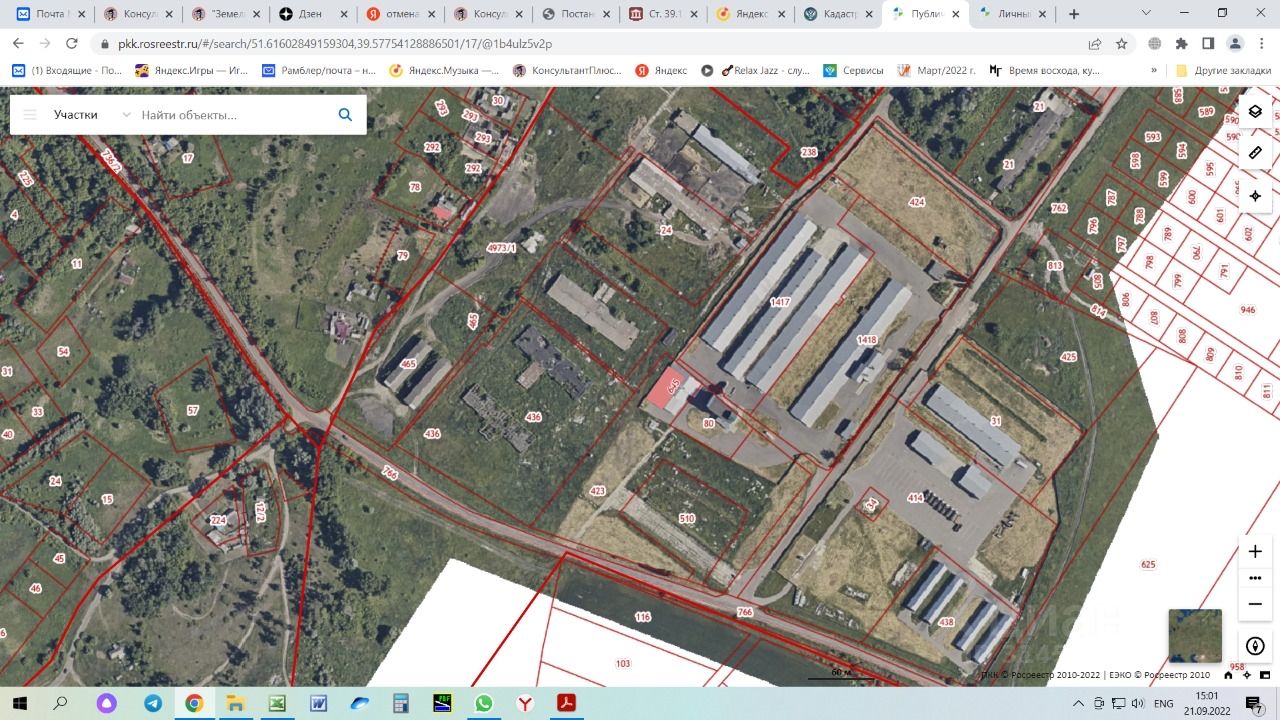This screenshot has height=720, width=1280.
Task: Click the locate-me crosshair tool
Action: coord(1255,196)
